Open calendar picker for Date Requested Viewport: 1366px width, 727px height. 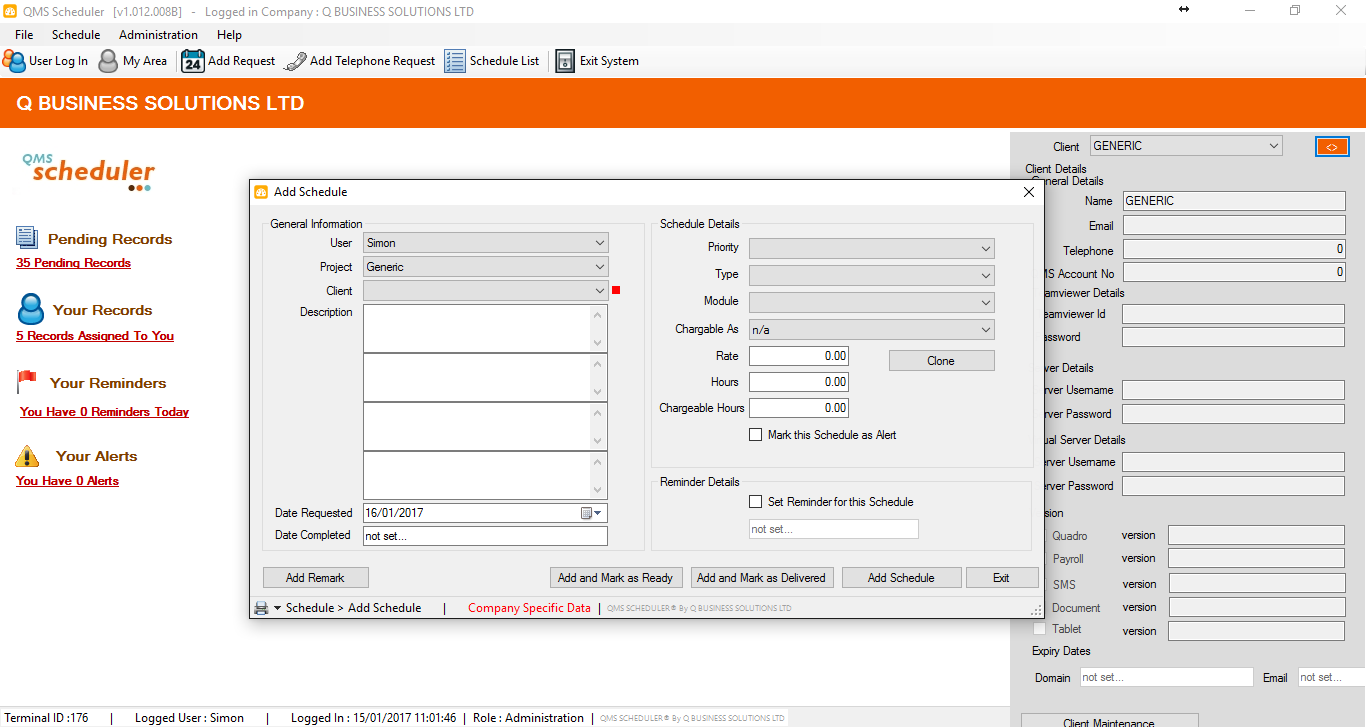click(x=593, y=513)
